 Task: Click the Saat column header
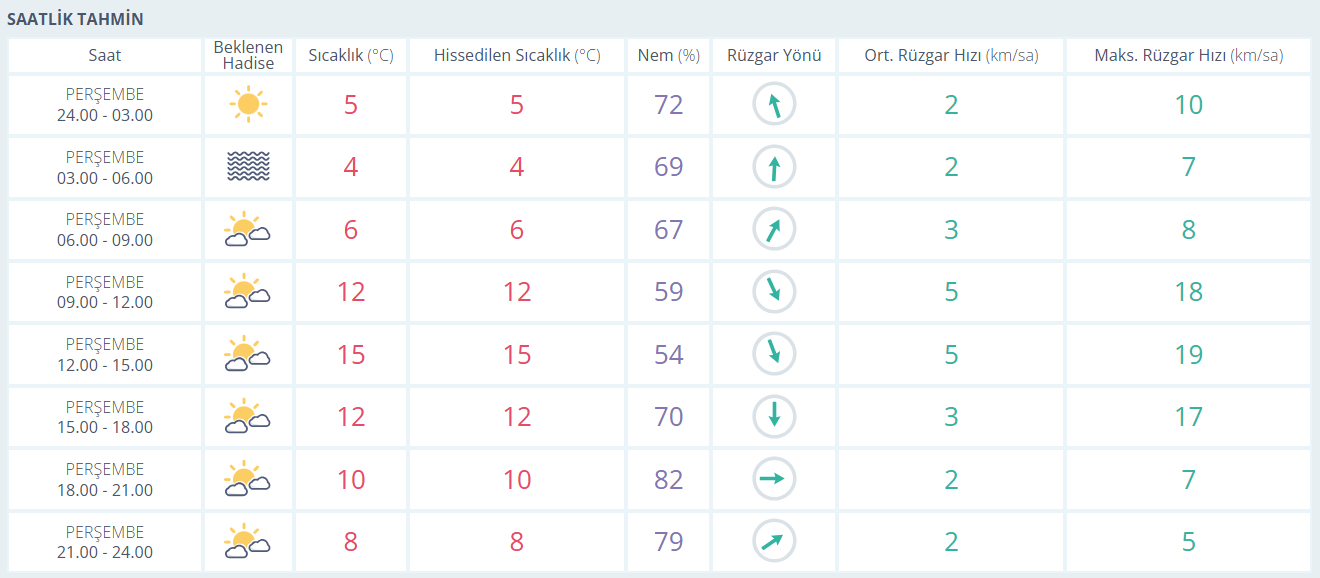105,55
